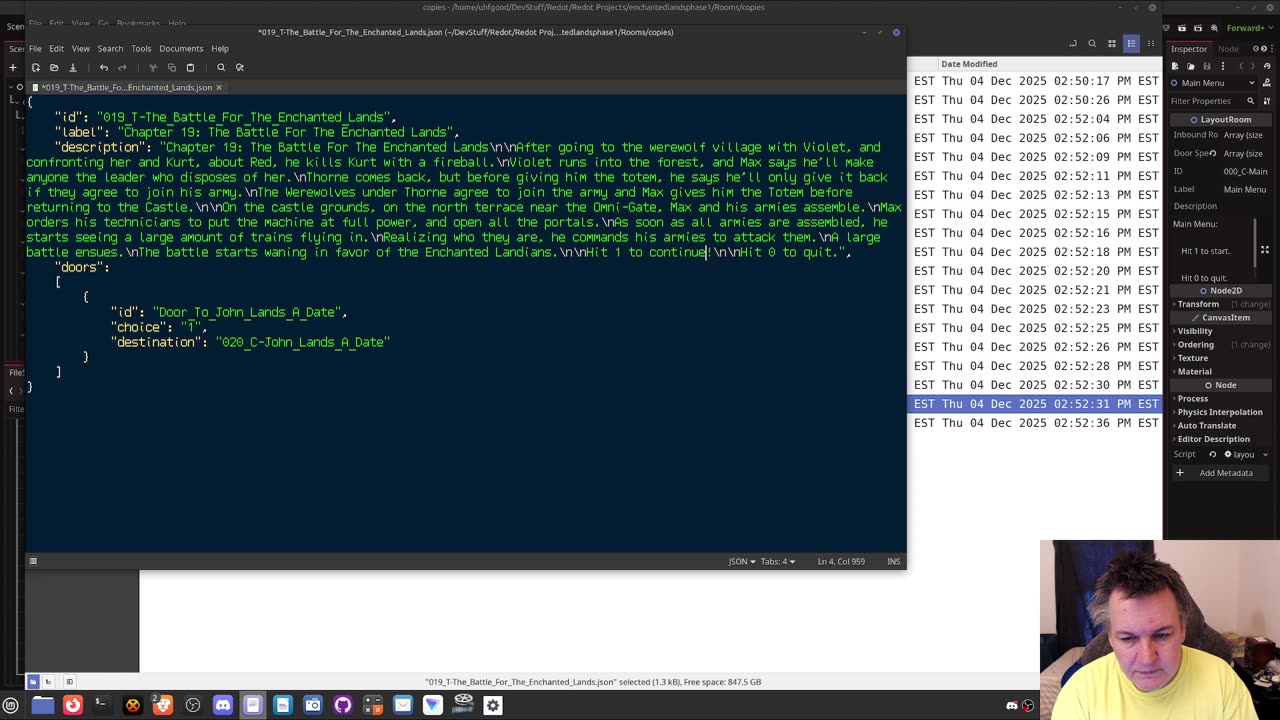Open the Tools menu in the text editor
The image size is (1280, 720).
pyautogui.click(x=141, y=48)
